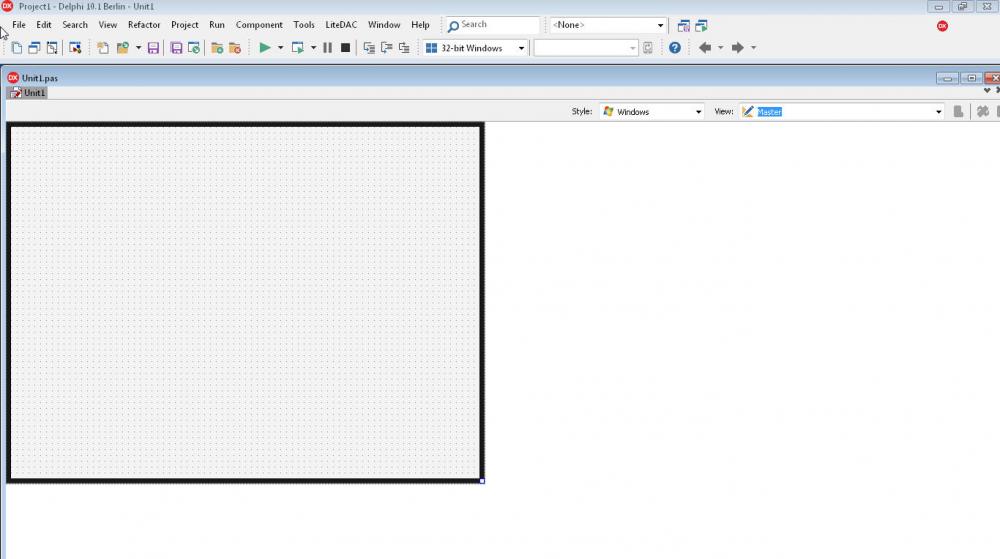
Task: Click the IDE Insight Search box
Action: (x=492, y=25)
